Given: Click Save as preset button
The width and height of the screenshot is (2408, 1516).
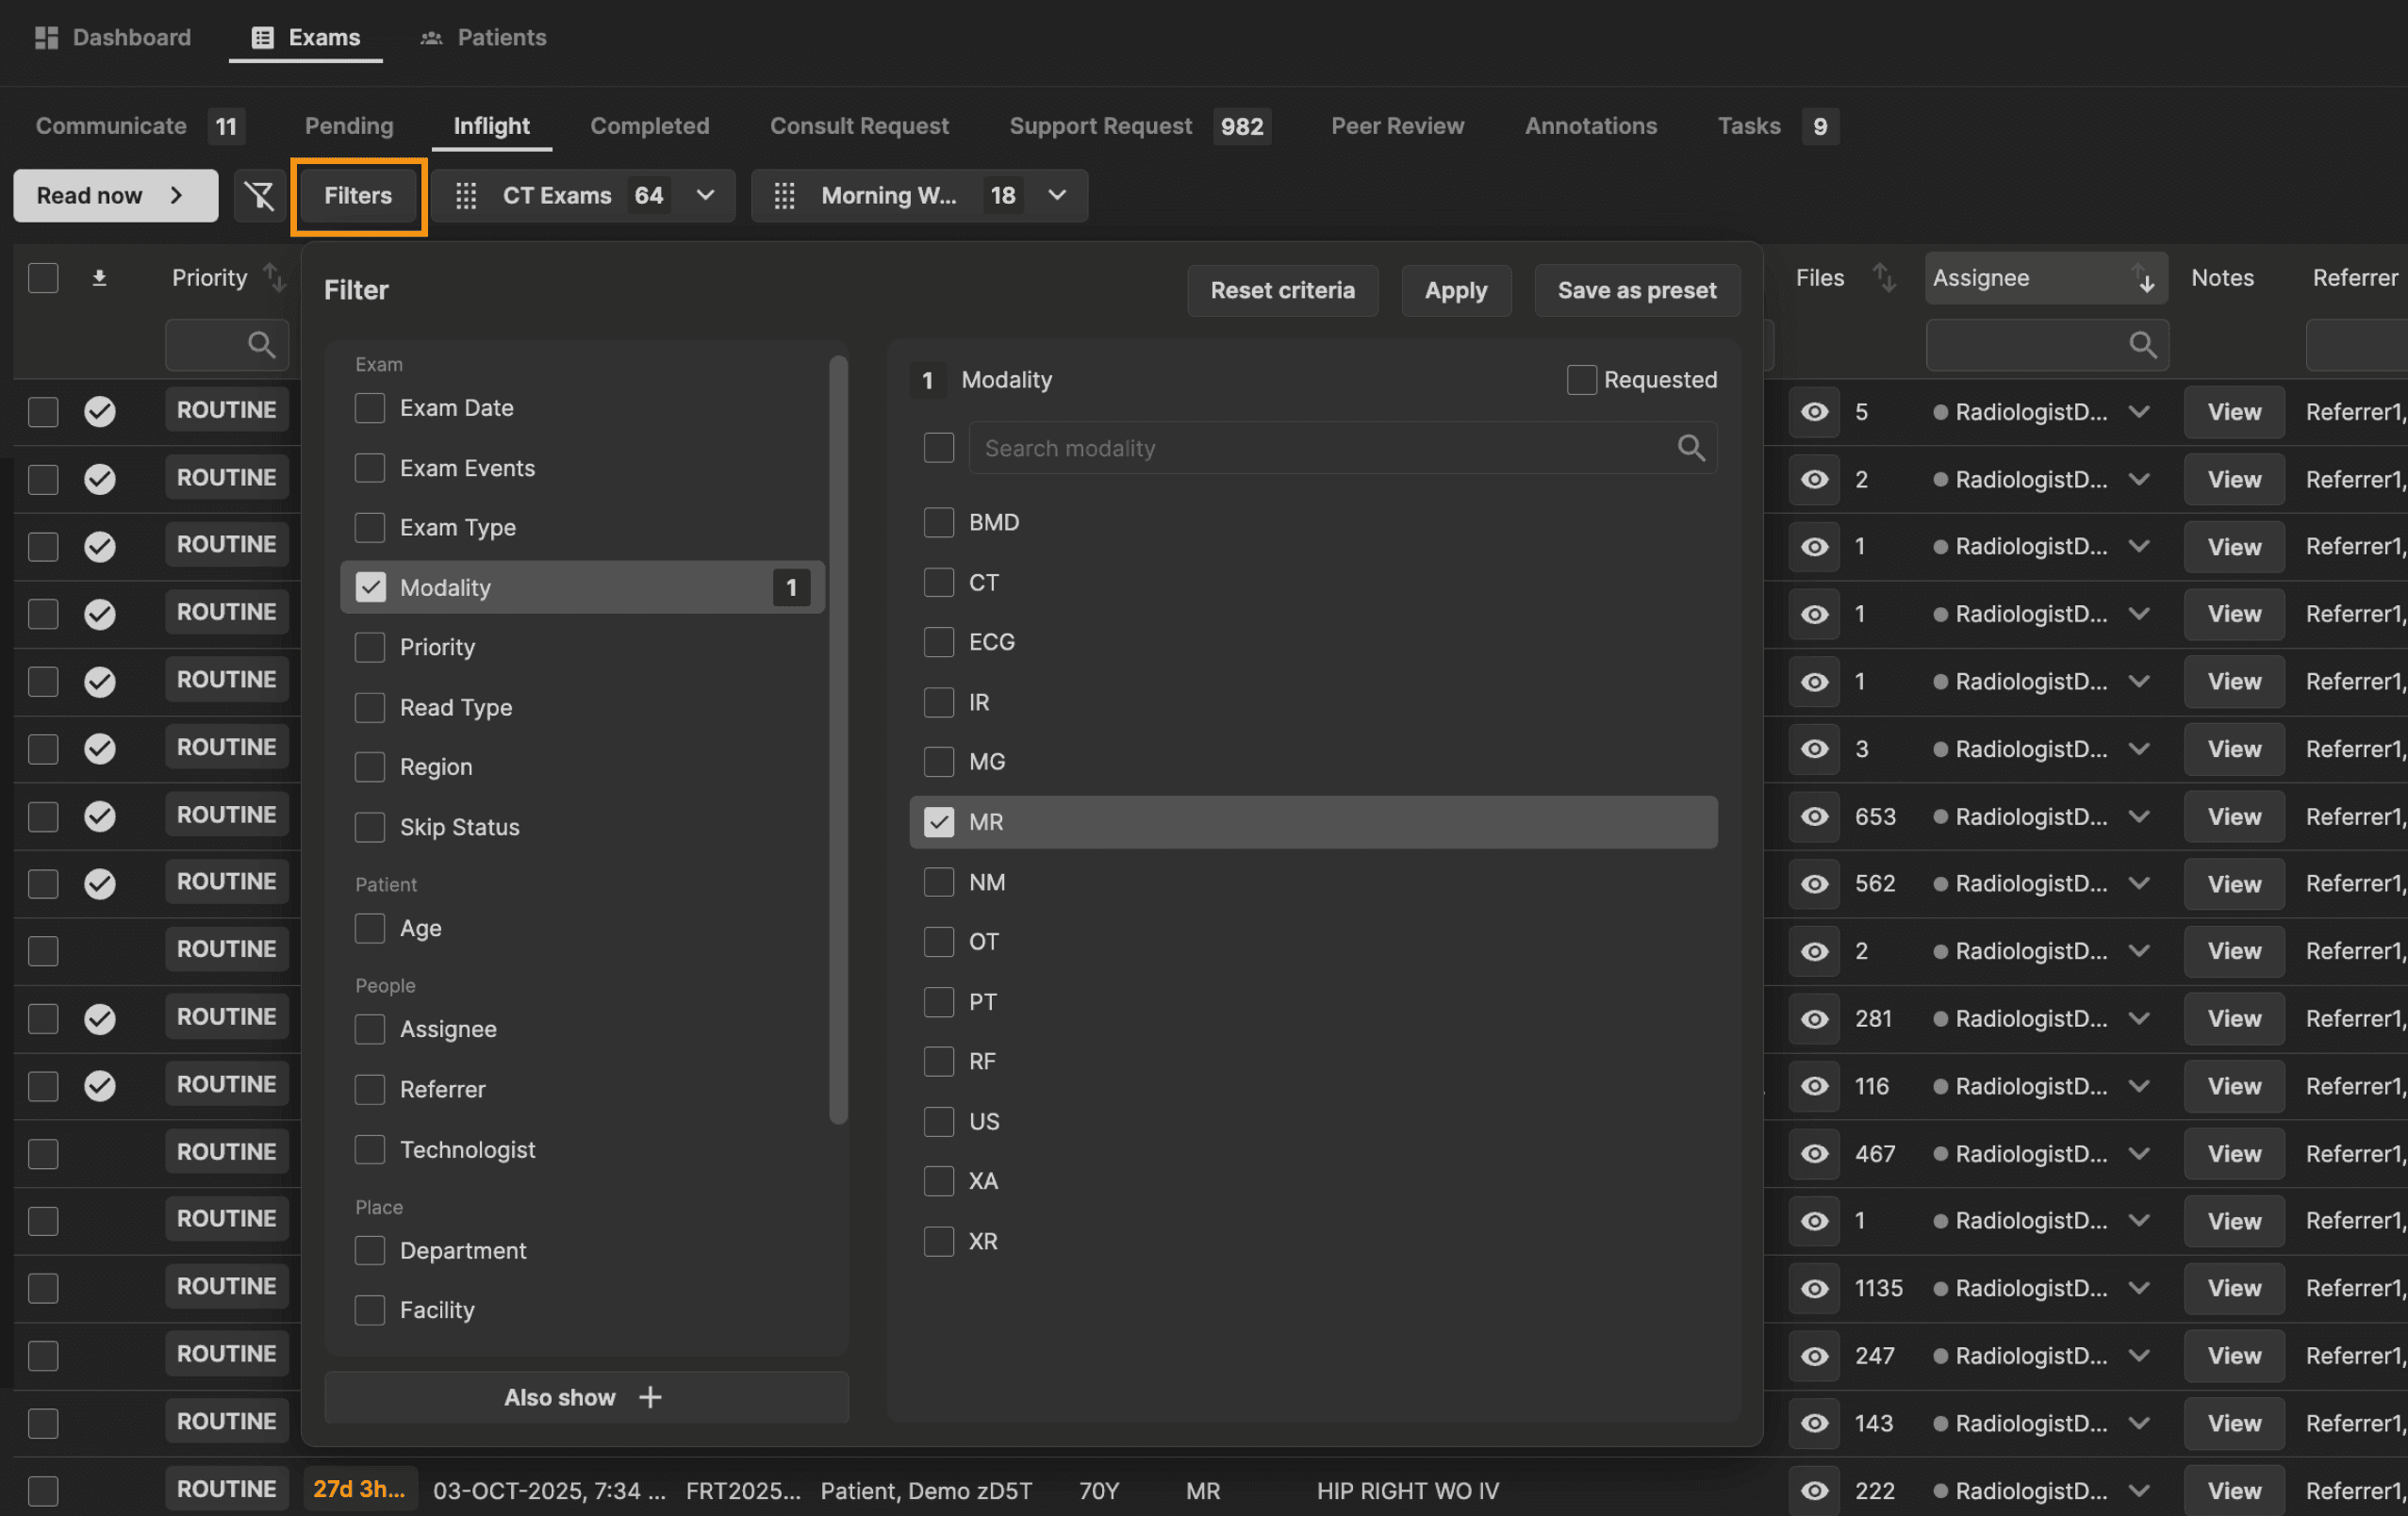Looking at the screenshot, I should click(1636, 290).
